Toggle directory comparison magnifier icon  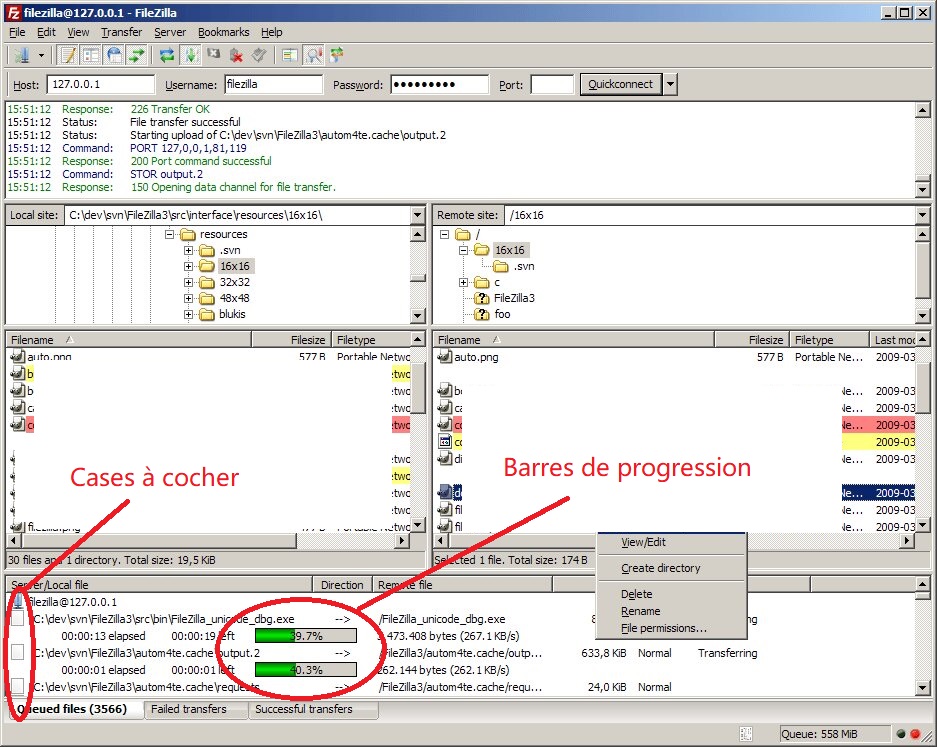coord(313,56)
